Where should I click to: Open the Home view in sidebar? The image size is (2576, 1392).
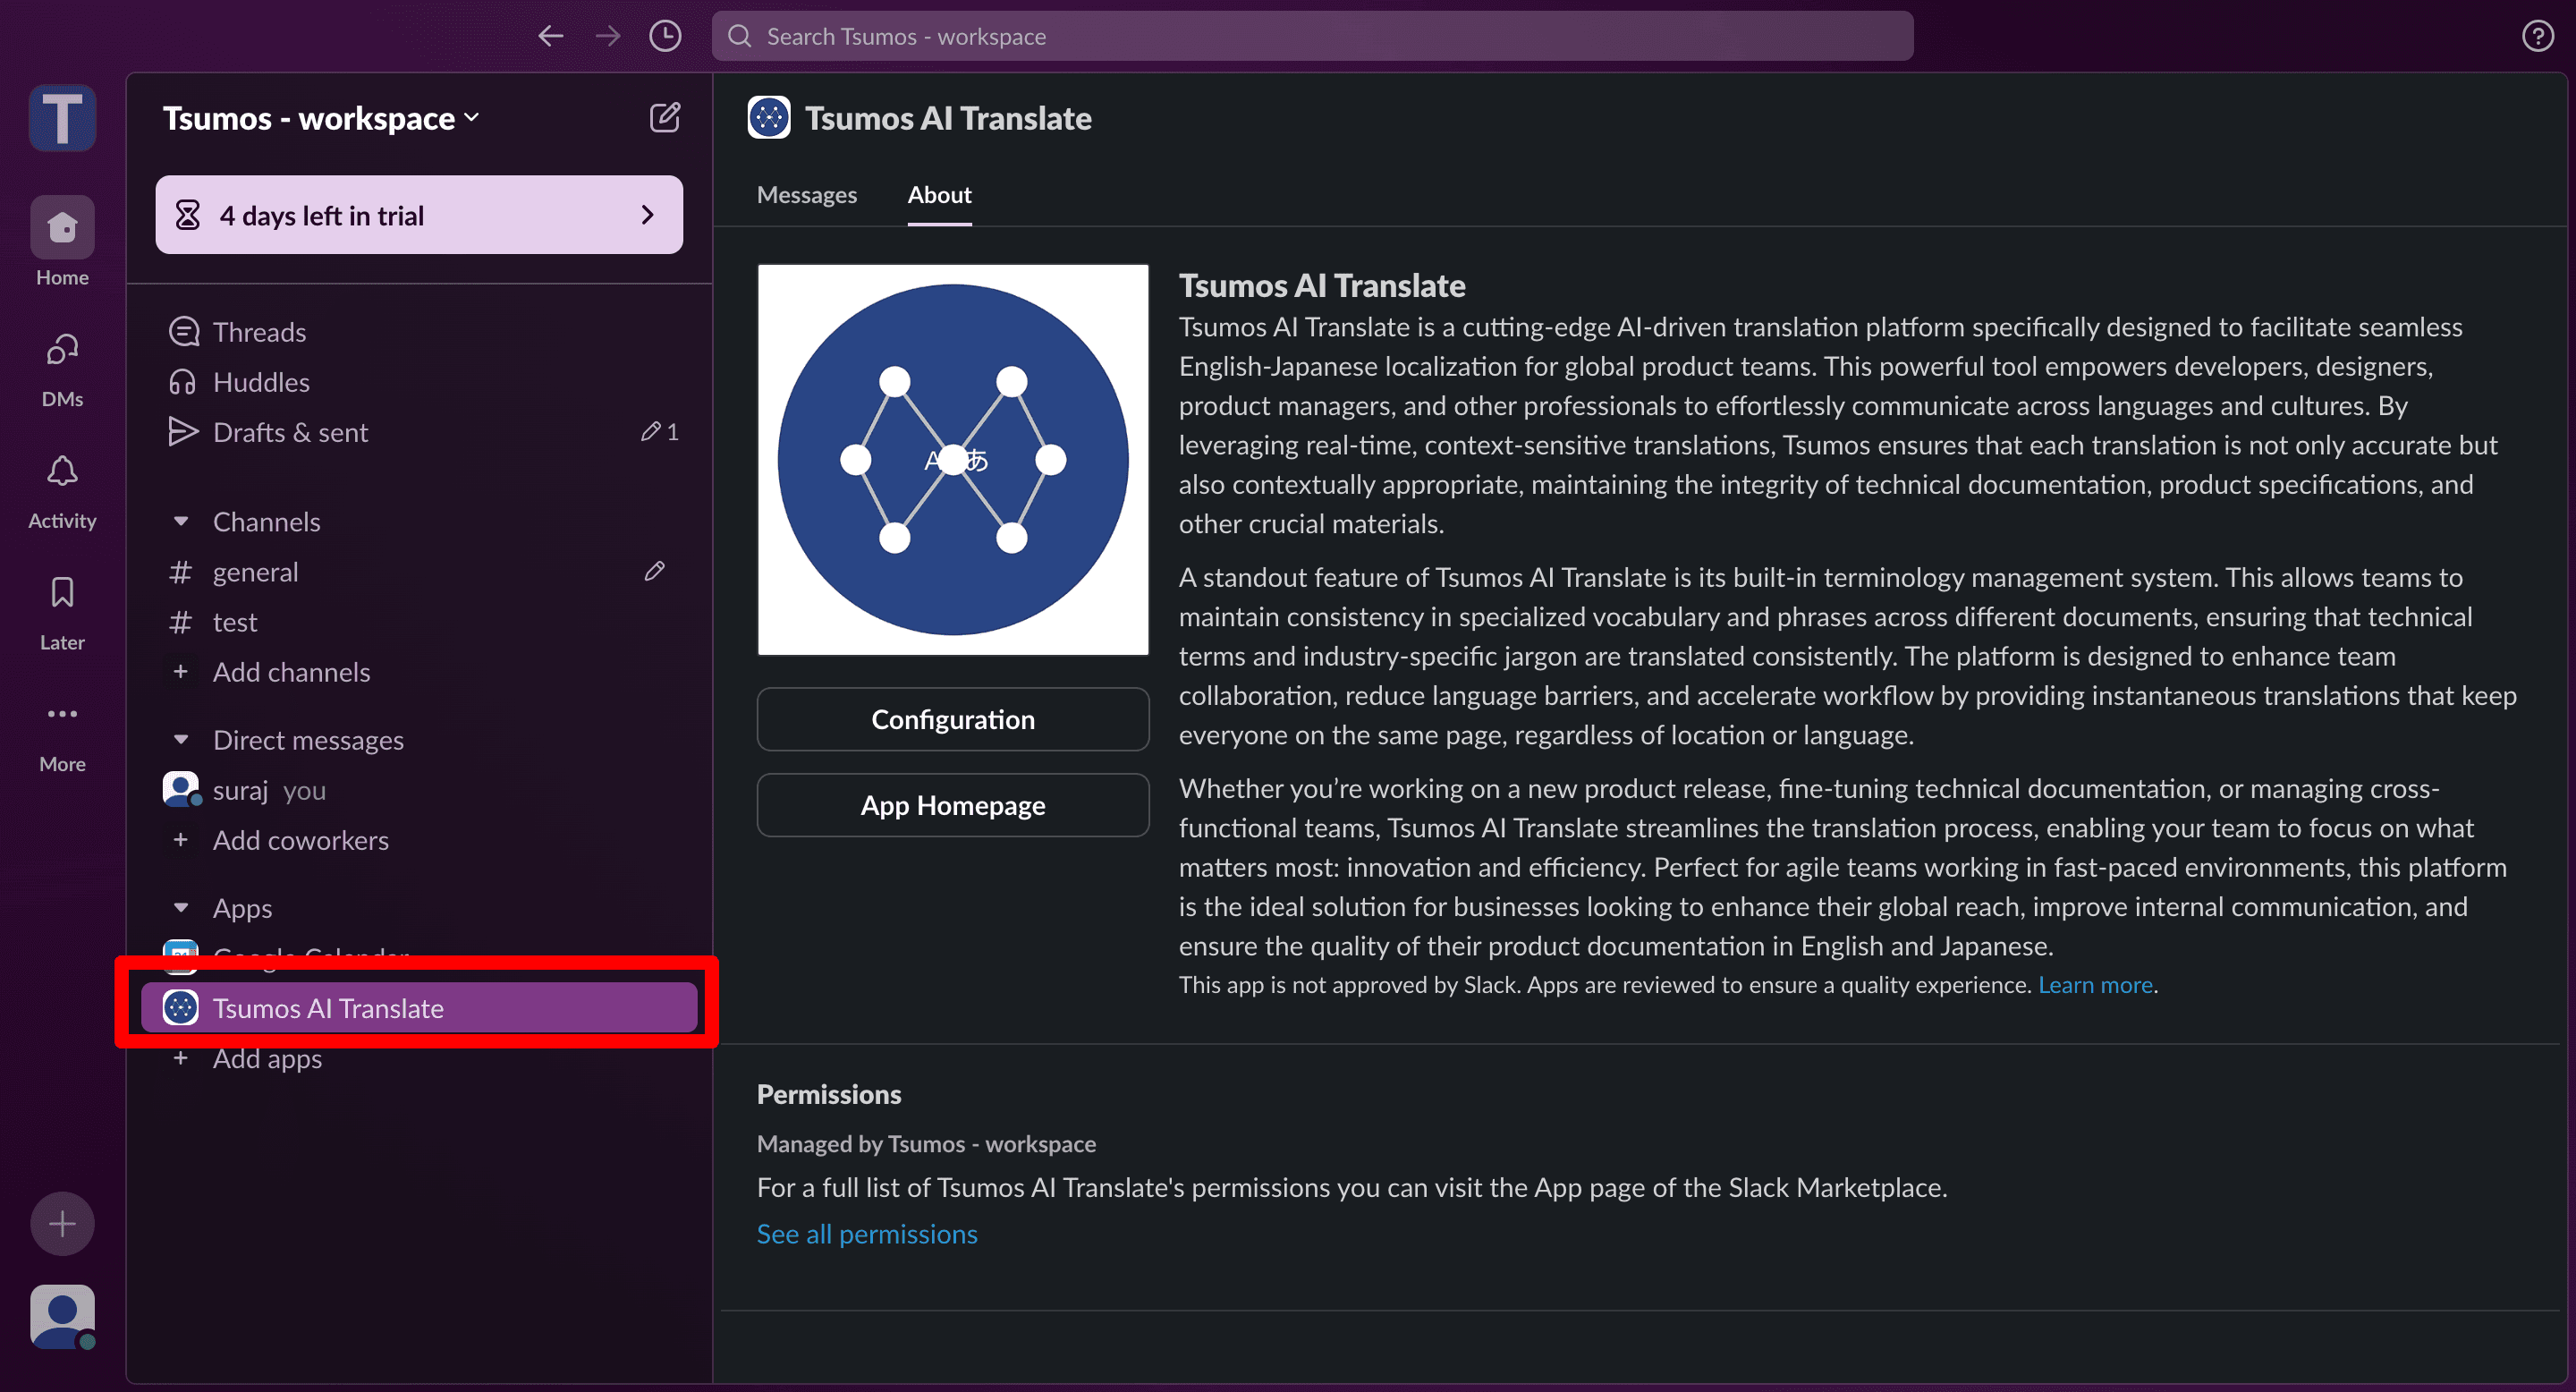coord(62,242)
